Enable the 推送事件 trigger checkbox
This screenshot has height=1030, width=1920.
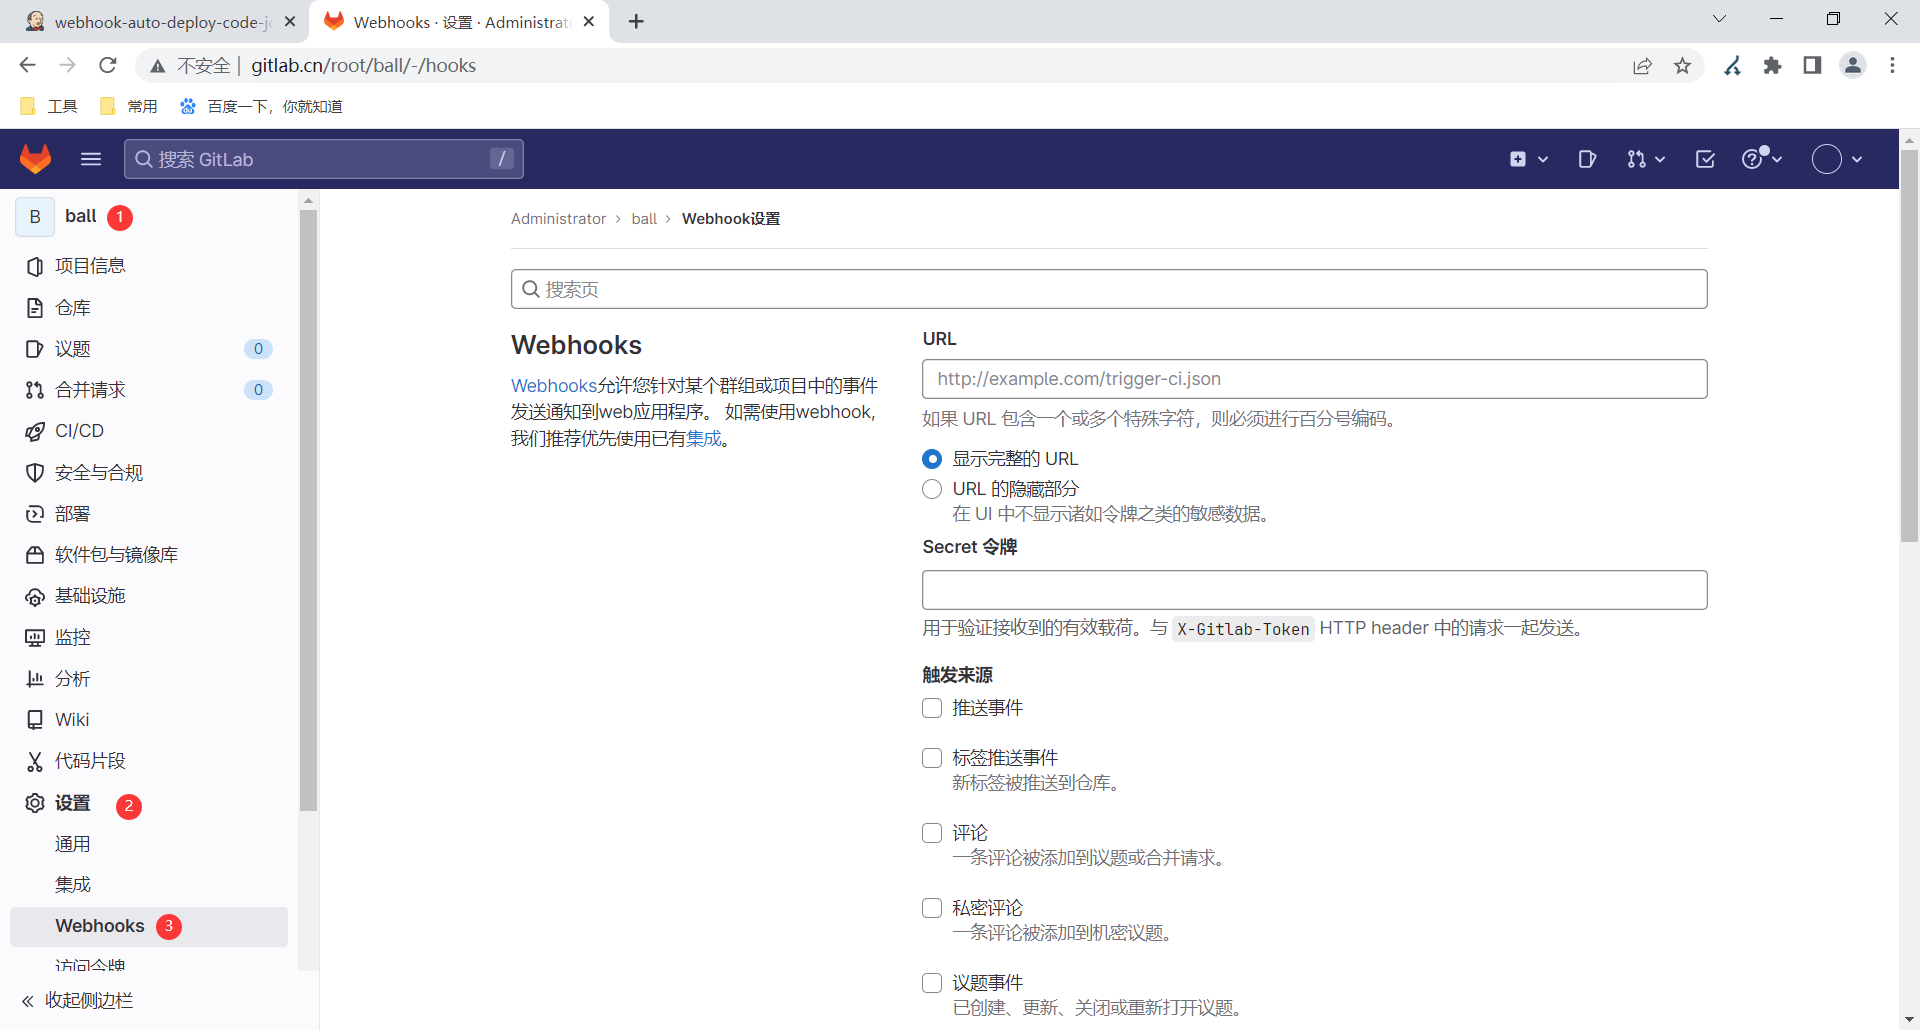point(932,708)
